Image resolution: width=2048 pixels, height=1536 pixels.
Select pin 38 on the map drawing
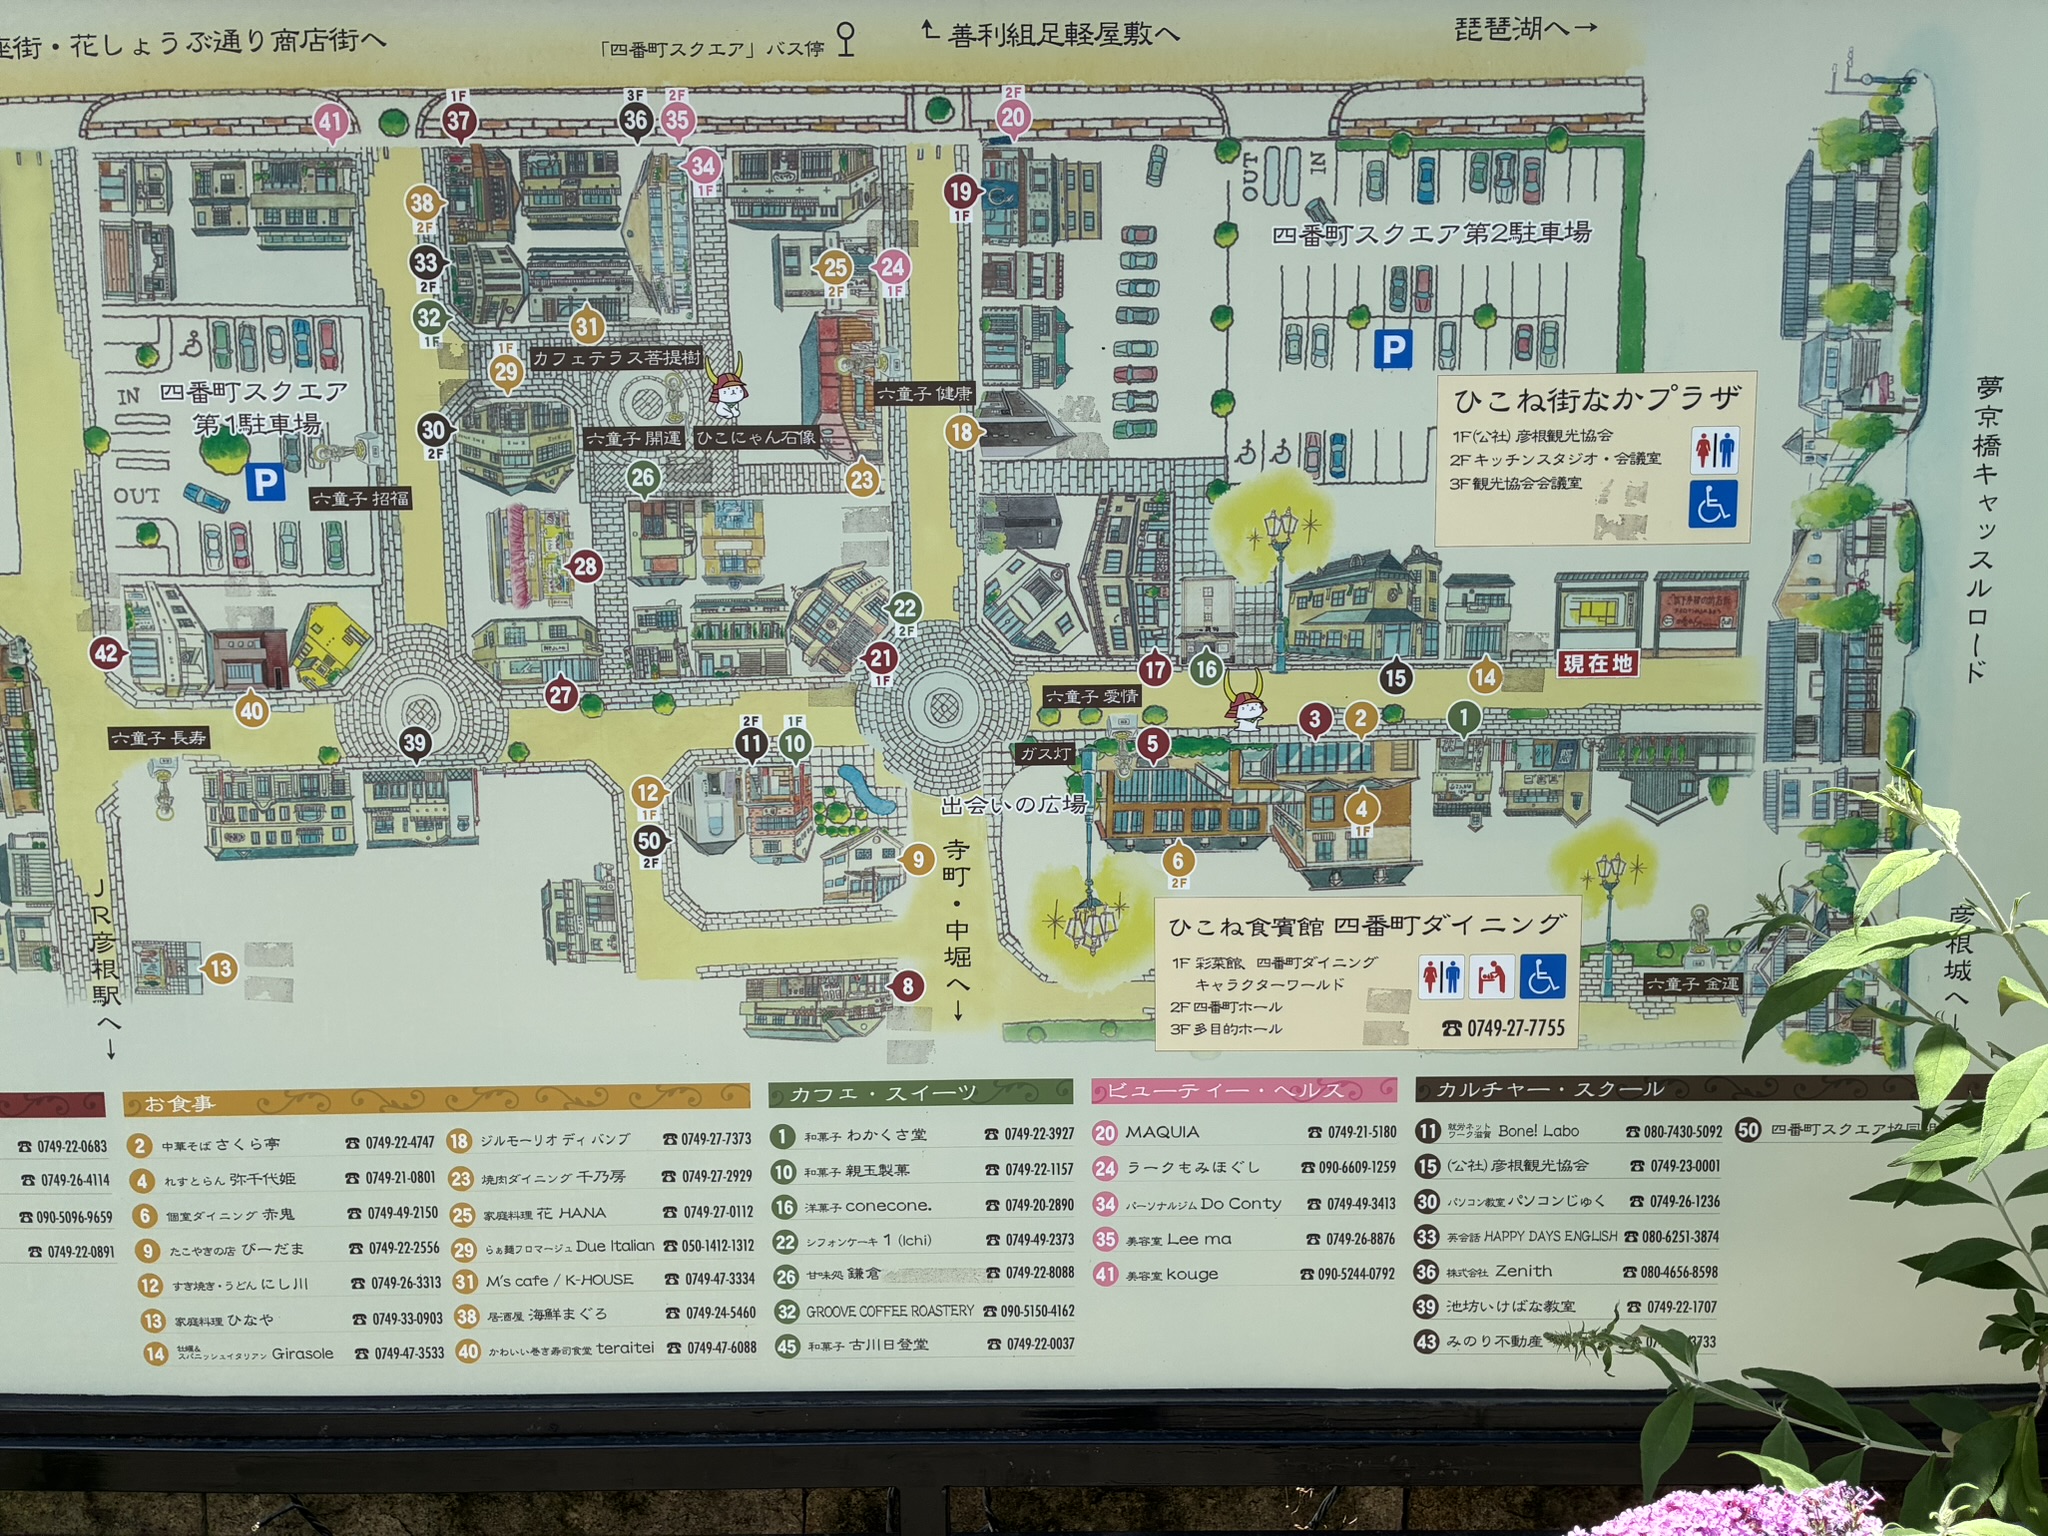pyautogui.click(x=422, y=203)
